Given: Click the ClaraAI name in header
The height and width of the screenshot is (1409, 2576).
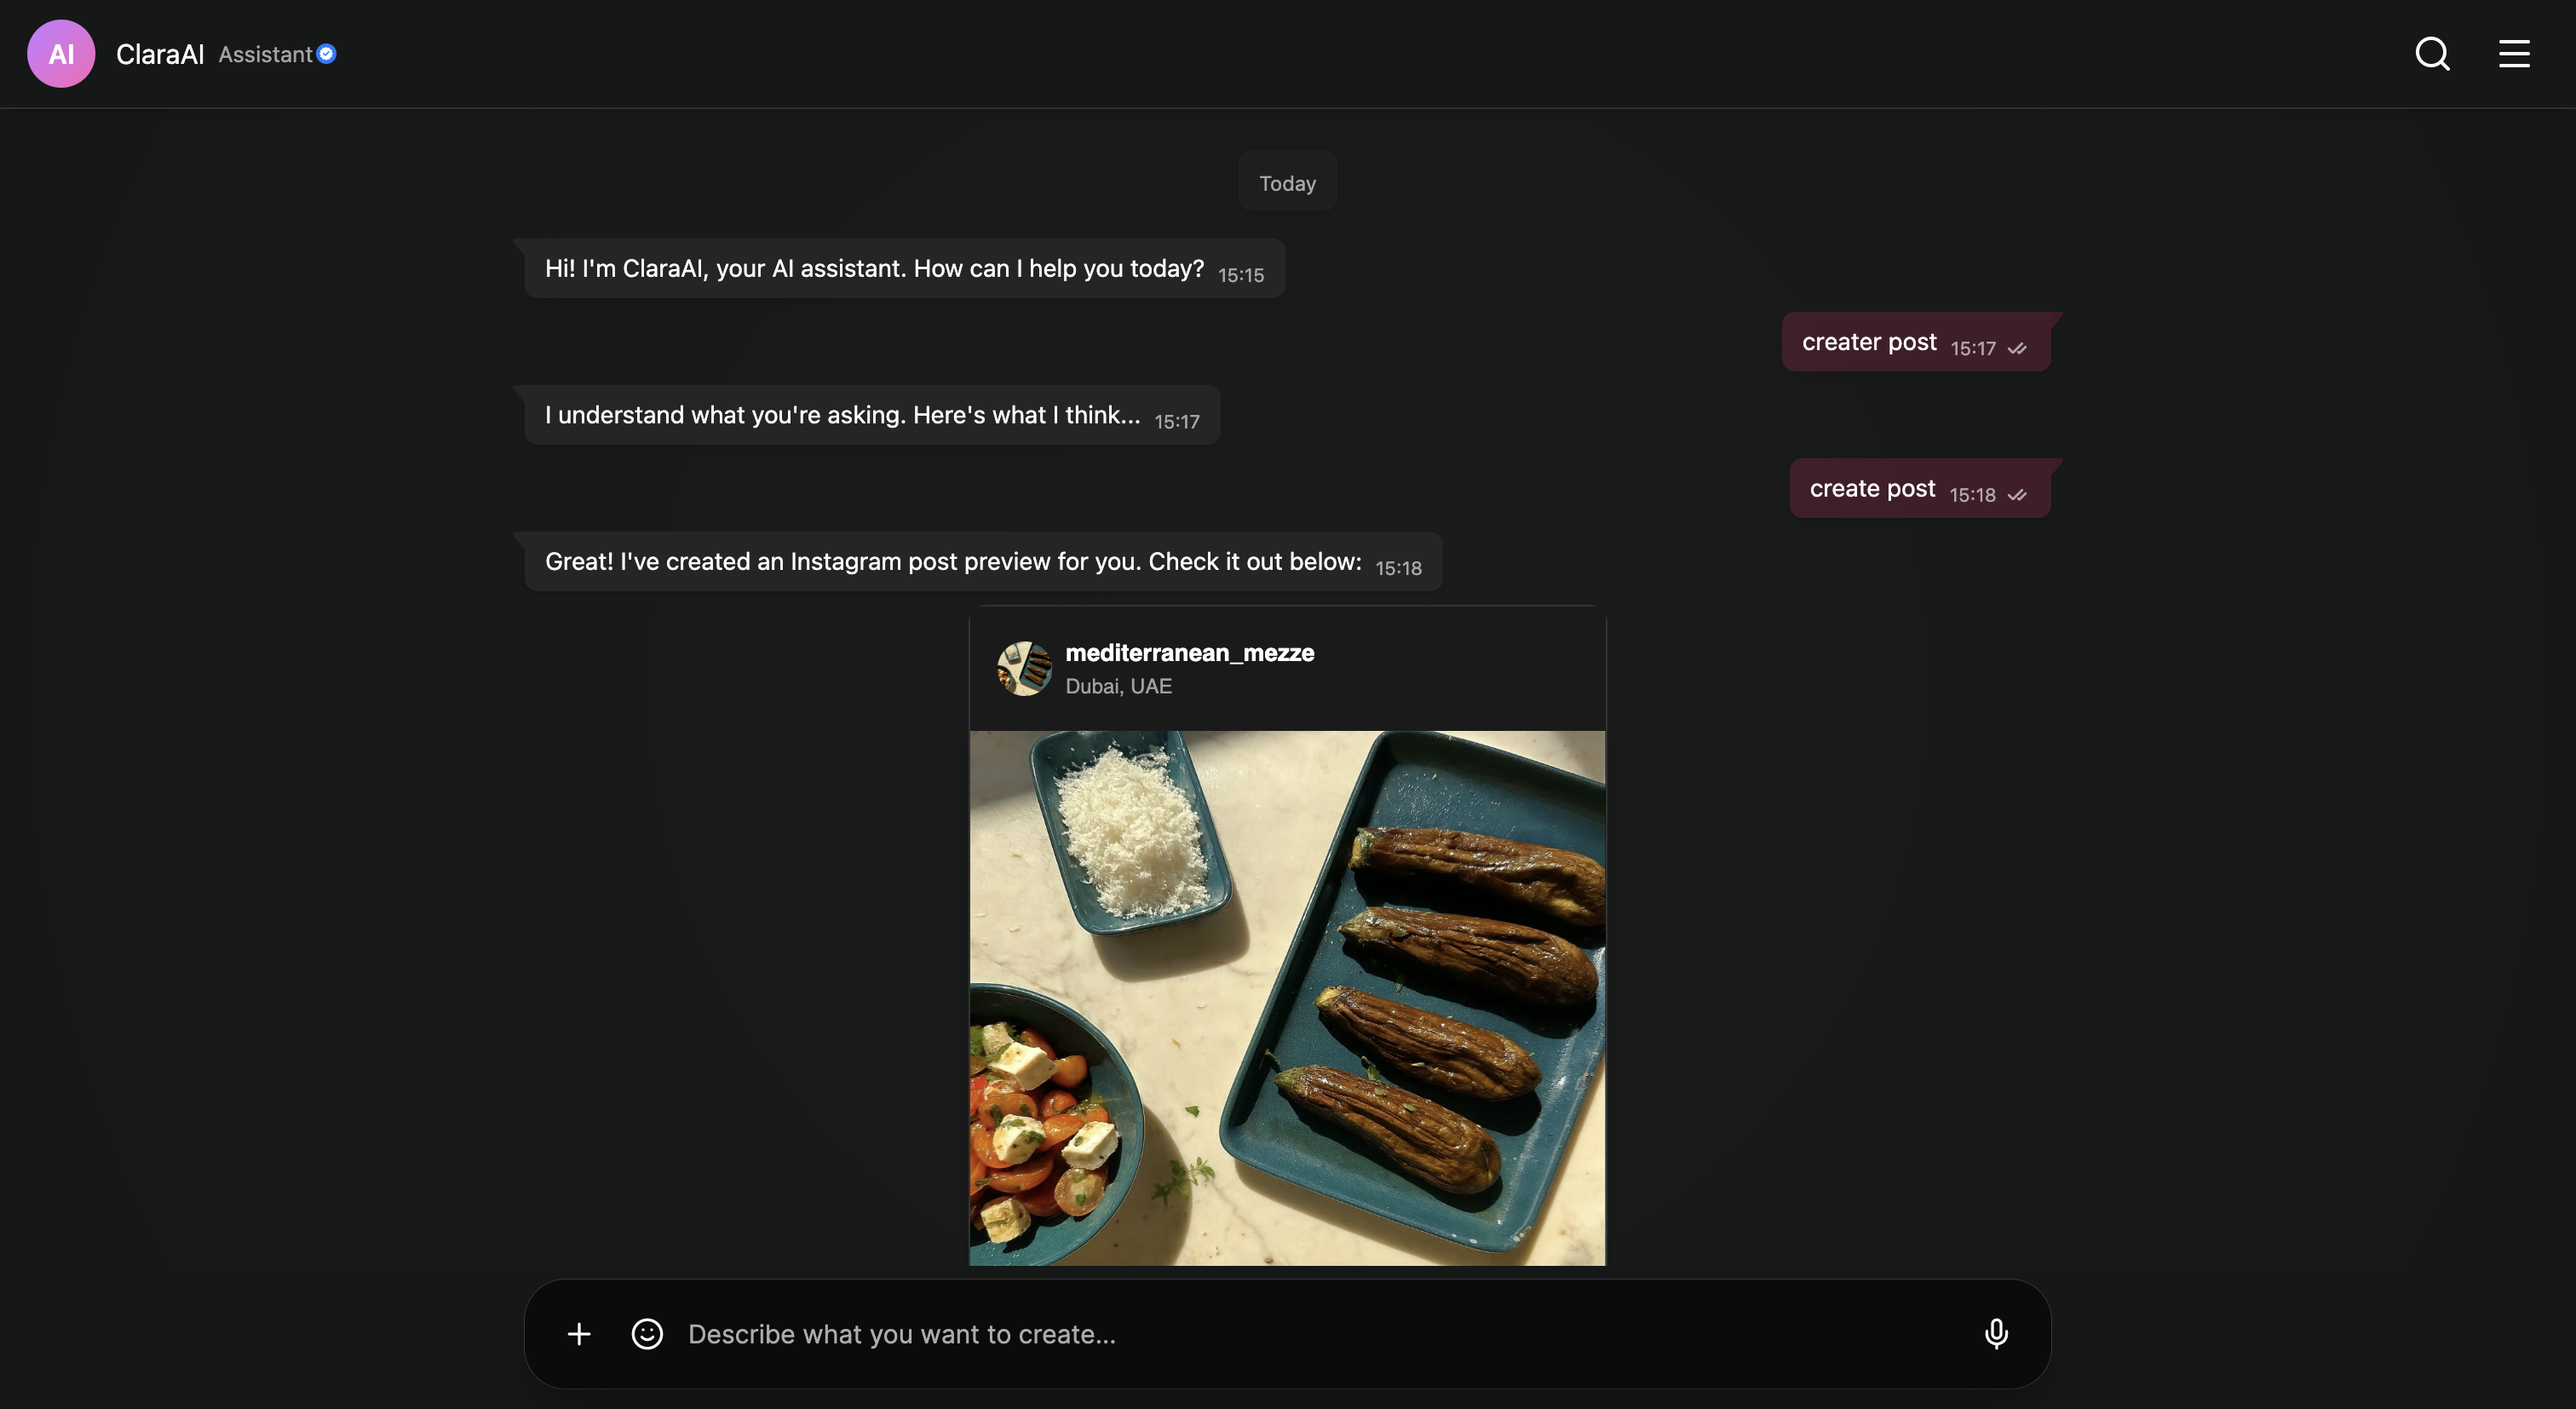Looking at the screenshot, I should [x=160, y=54].
